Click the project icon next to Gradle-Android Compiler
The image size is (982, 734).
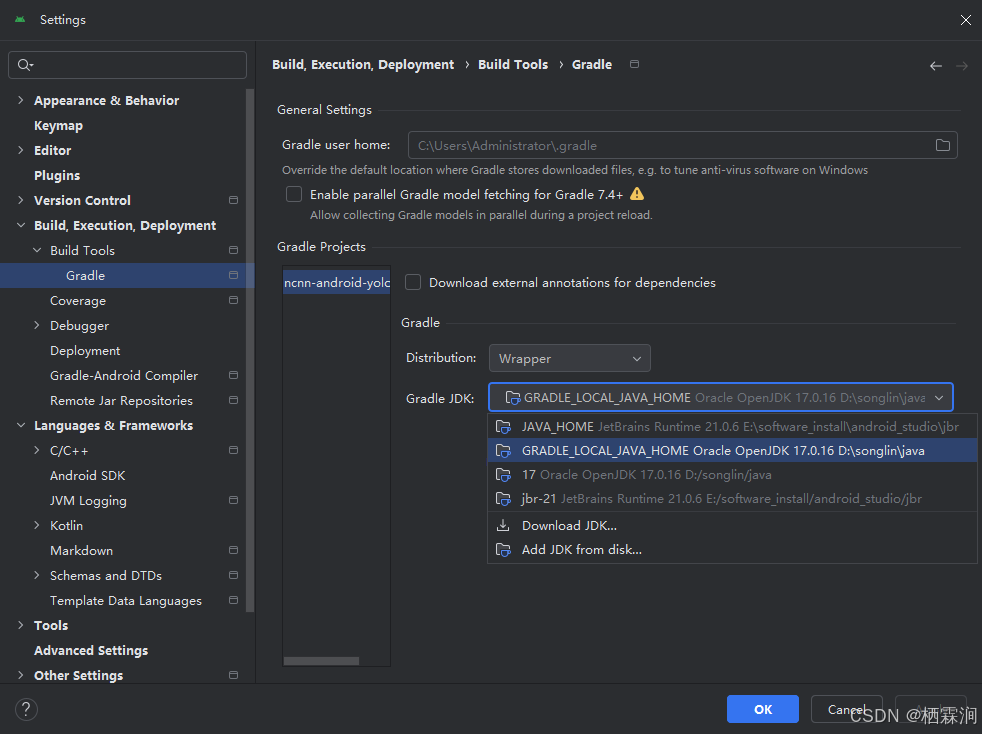coord(234,375)
